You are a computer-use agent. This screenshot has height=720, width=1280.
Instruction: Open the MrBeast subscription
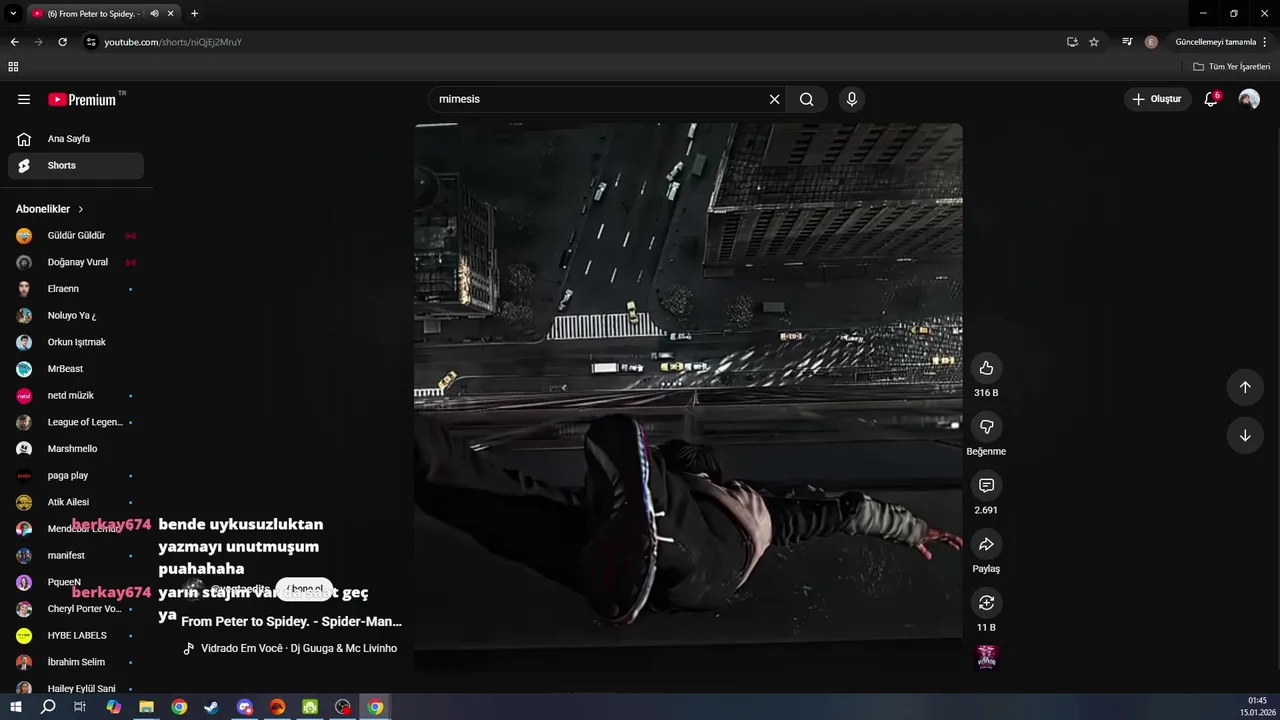point(76,369)
